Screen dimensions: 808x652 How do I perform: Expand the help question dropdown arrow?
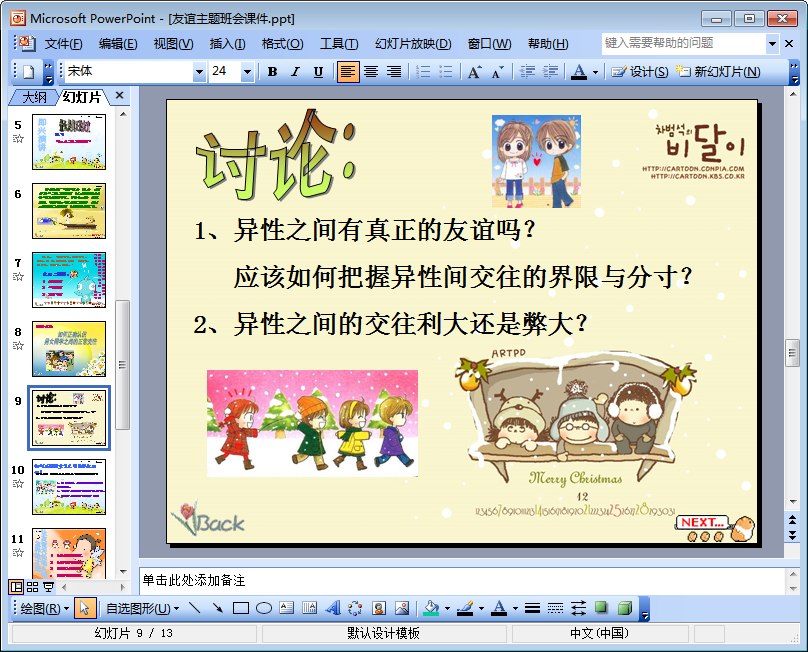coord(772,44)
